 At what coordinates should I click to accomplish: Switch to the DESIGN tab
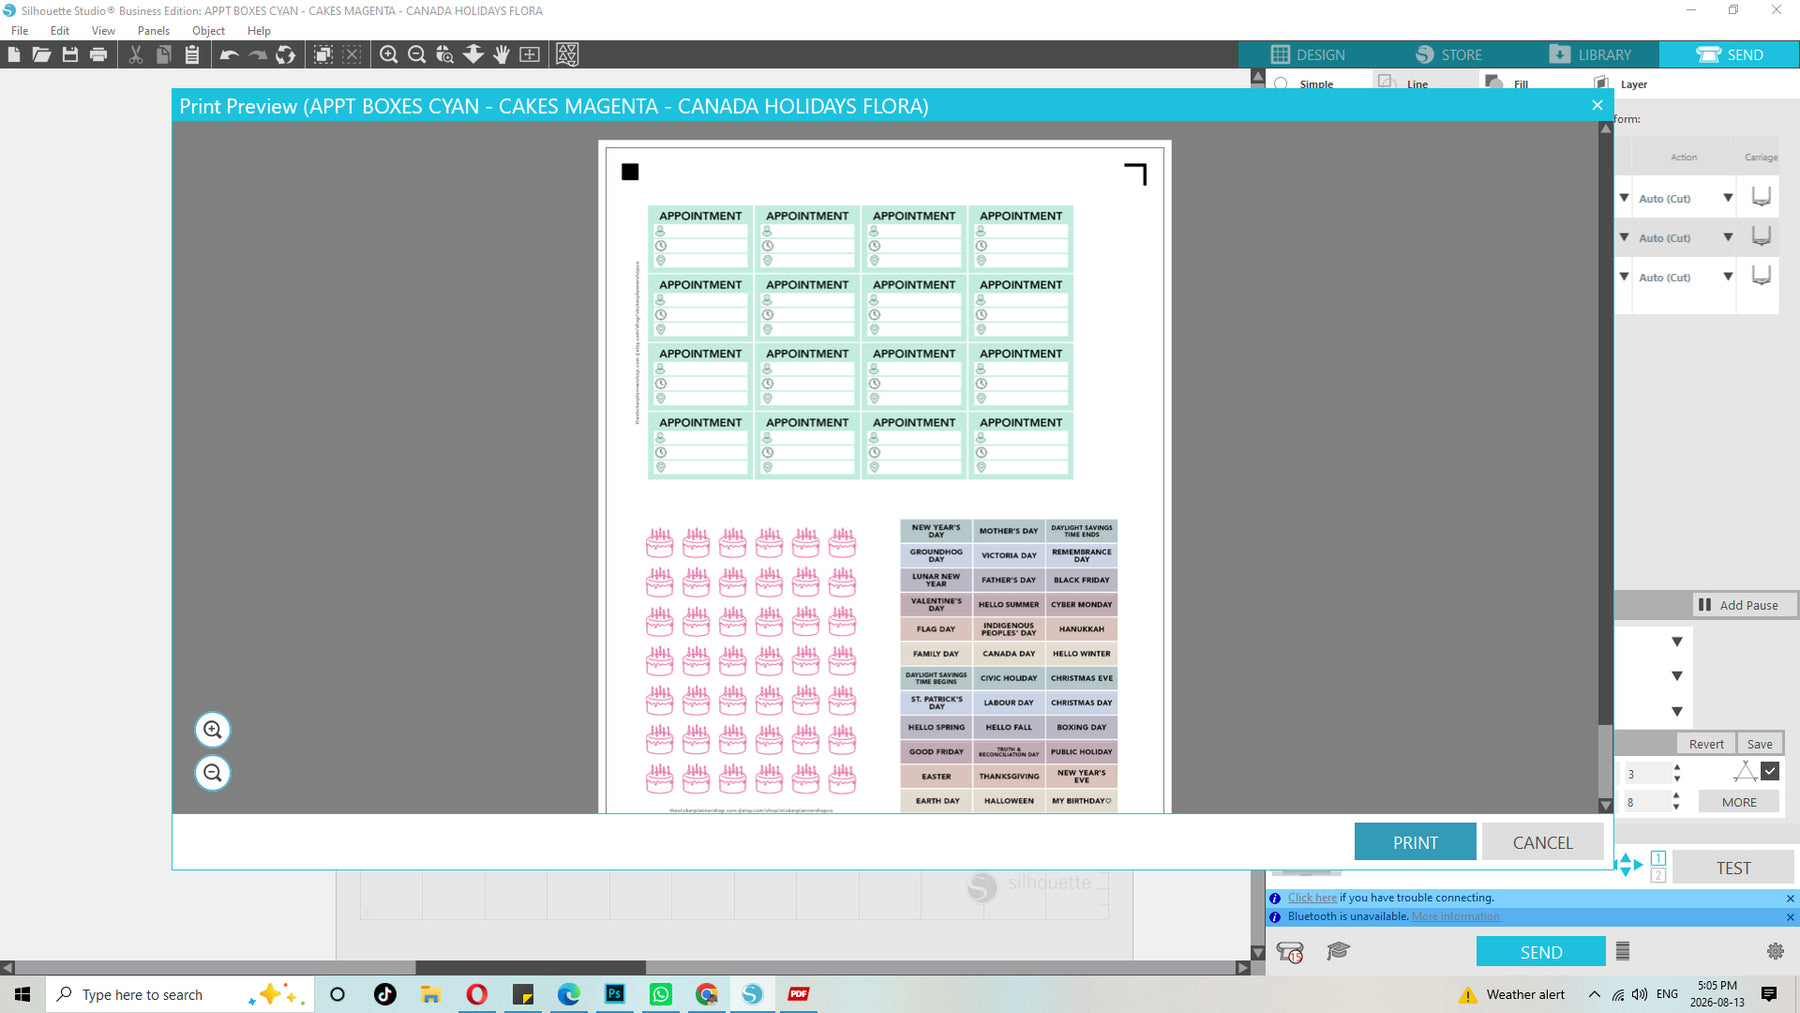tap(1308, 55)
